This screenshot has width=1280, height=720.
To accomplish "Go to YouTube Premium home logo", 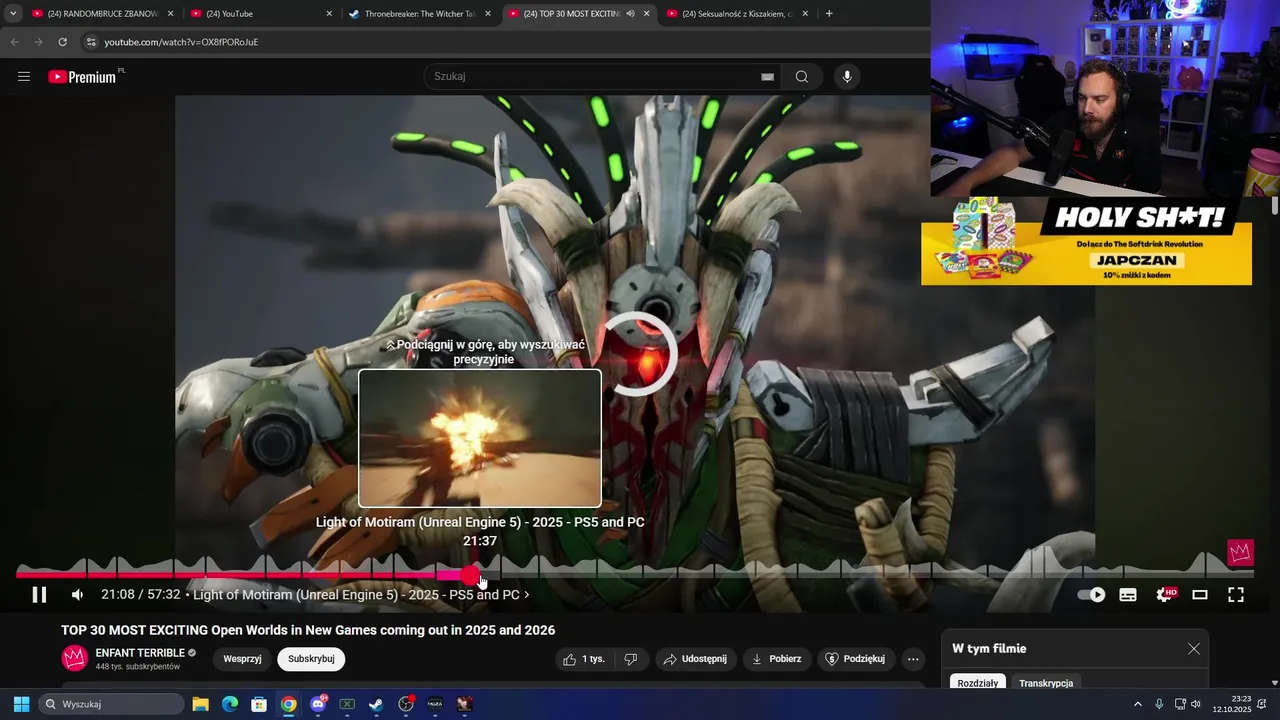I will click(84, 77).
